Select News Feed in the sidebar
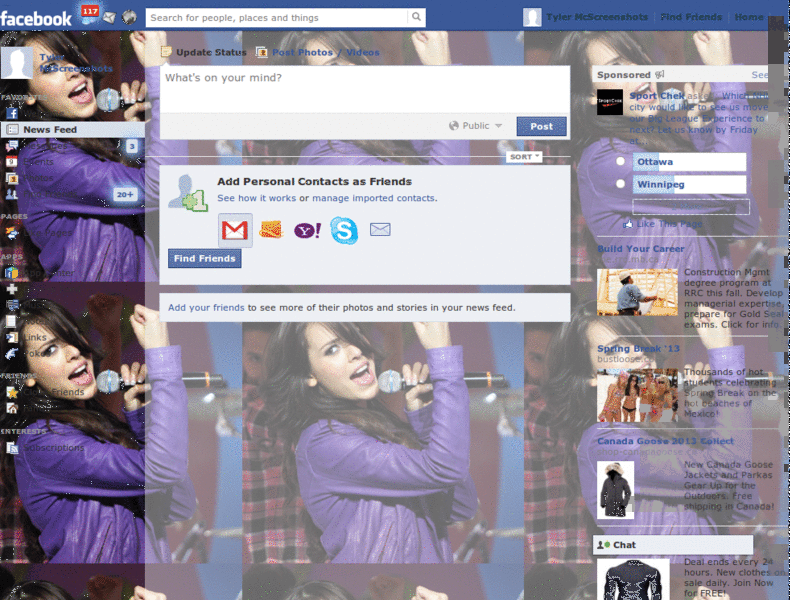The image size is (800, 600). coord(73,130)
